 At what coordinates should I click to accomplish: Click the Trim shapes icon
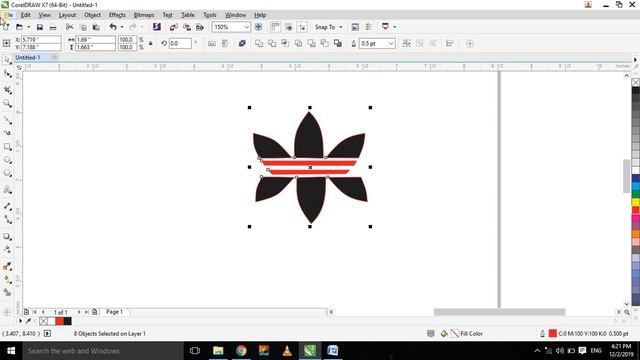coord(272,43)
